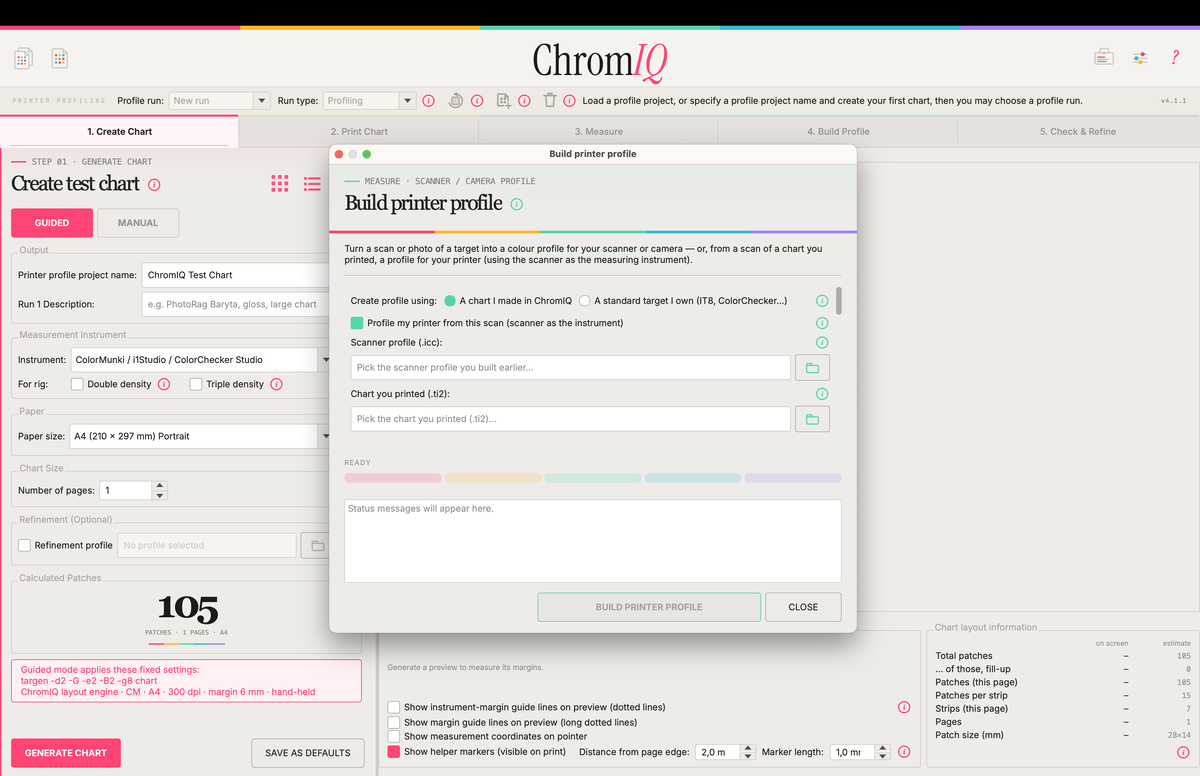Open the toolbox icon in header
Screen dimensions: 1200x776
pos(1104,58)
